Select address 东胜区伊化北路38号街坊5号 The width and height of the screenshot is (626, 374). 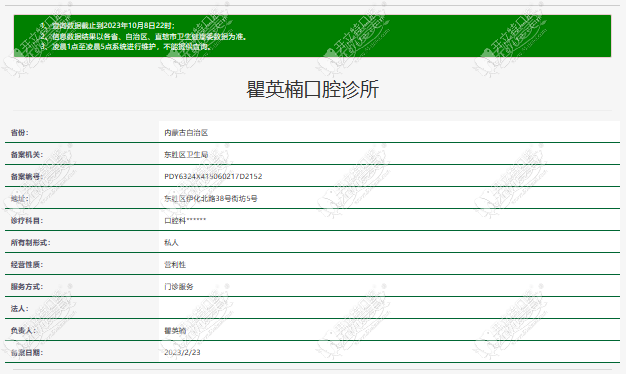click(211, 198)
